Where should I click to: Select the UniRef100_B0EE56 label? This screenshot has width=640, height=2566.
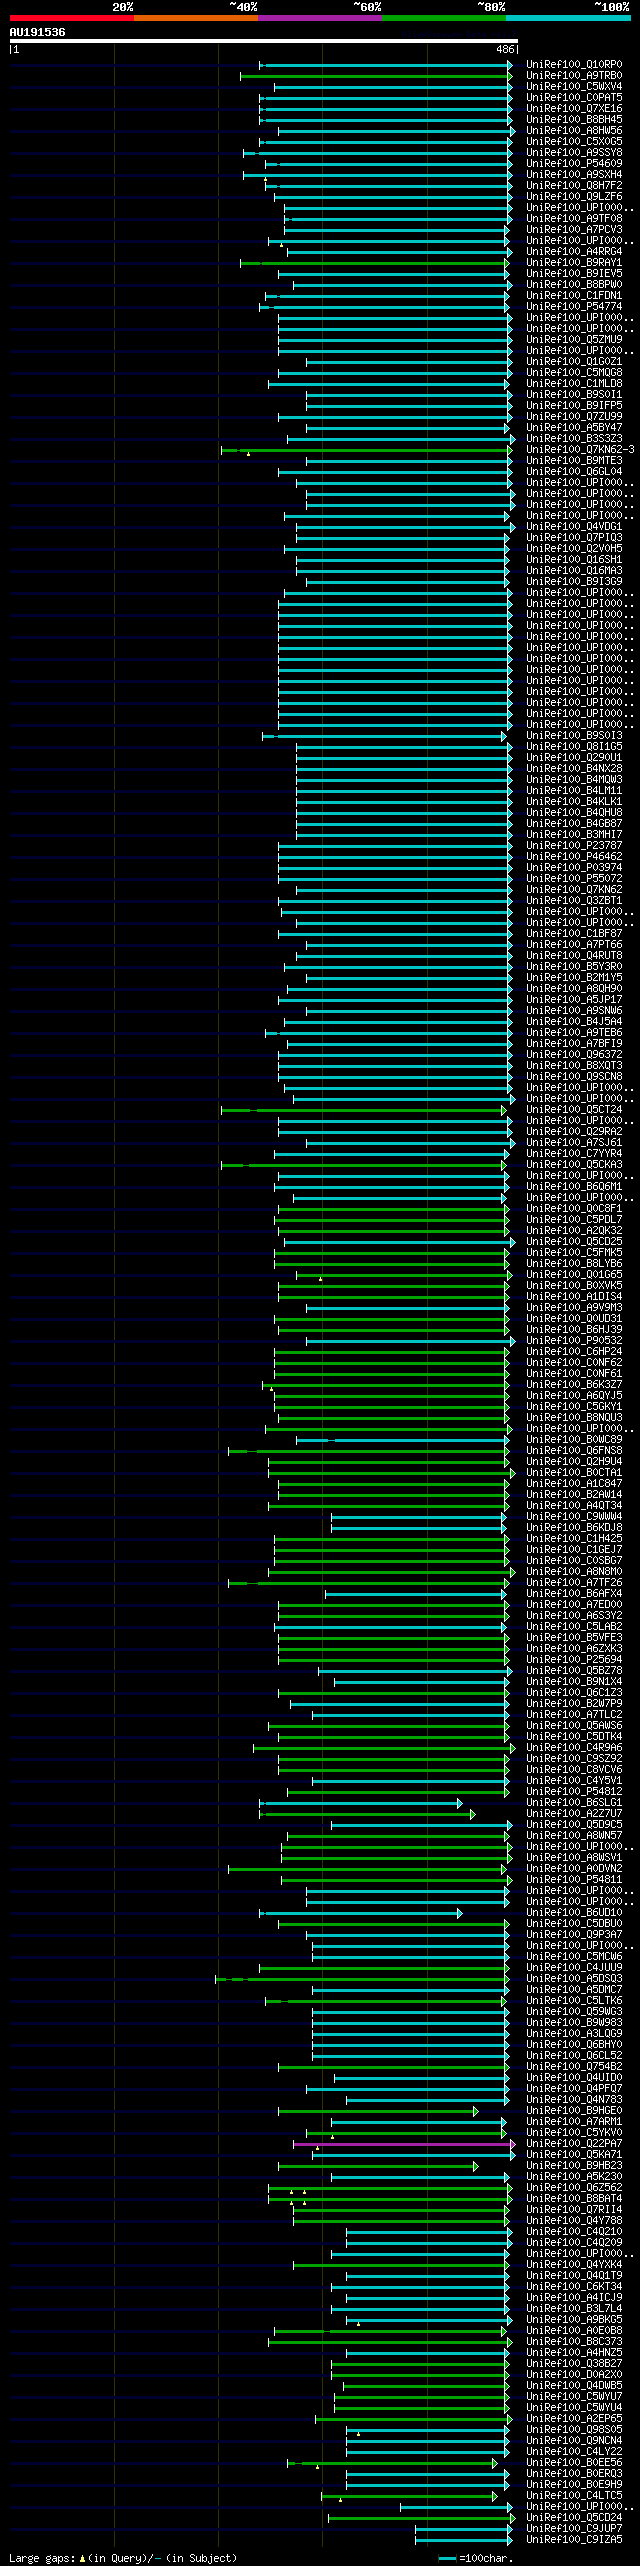point(574,2463)
